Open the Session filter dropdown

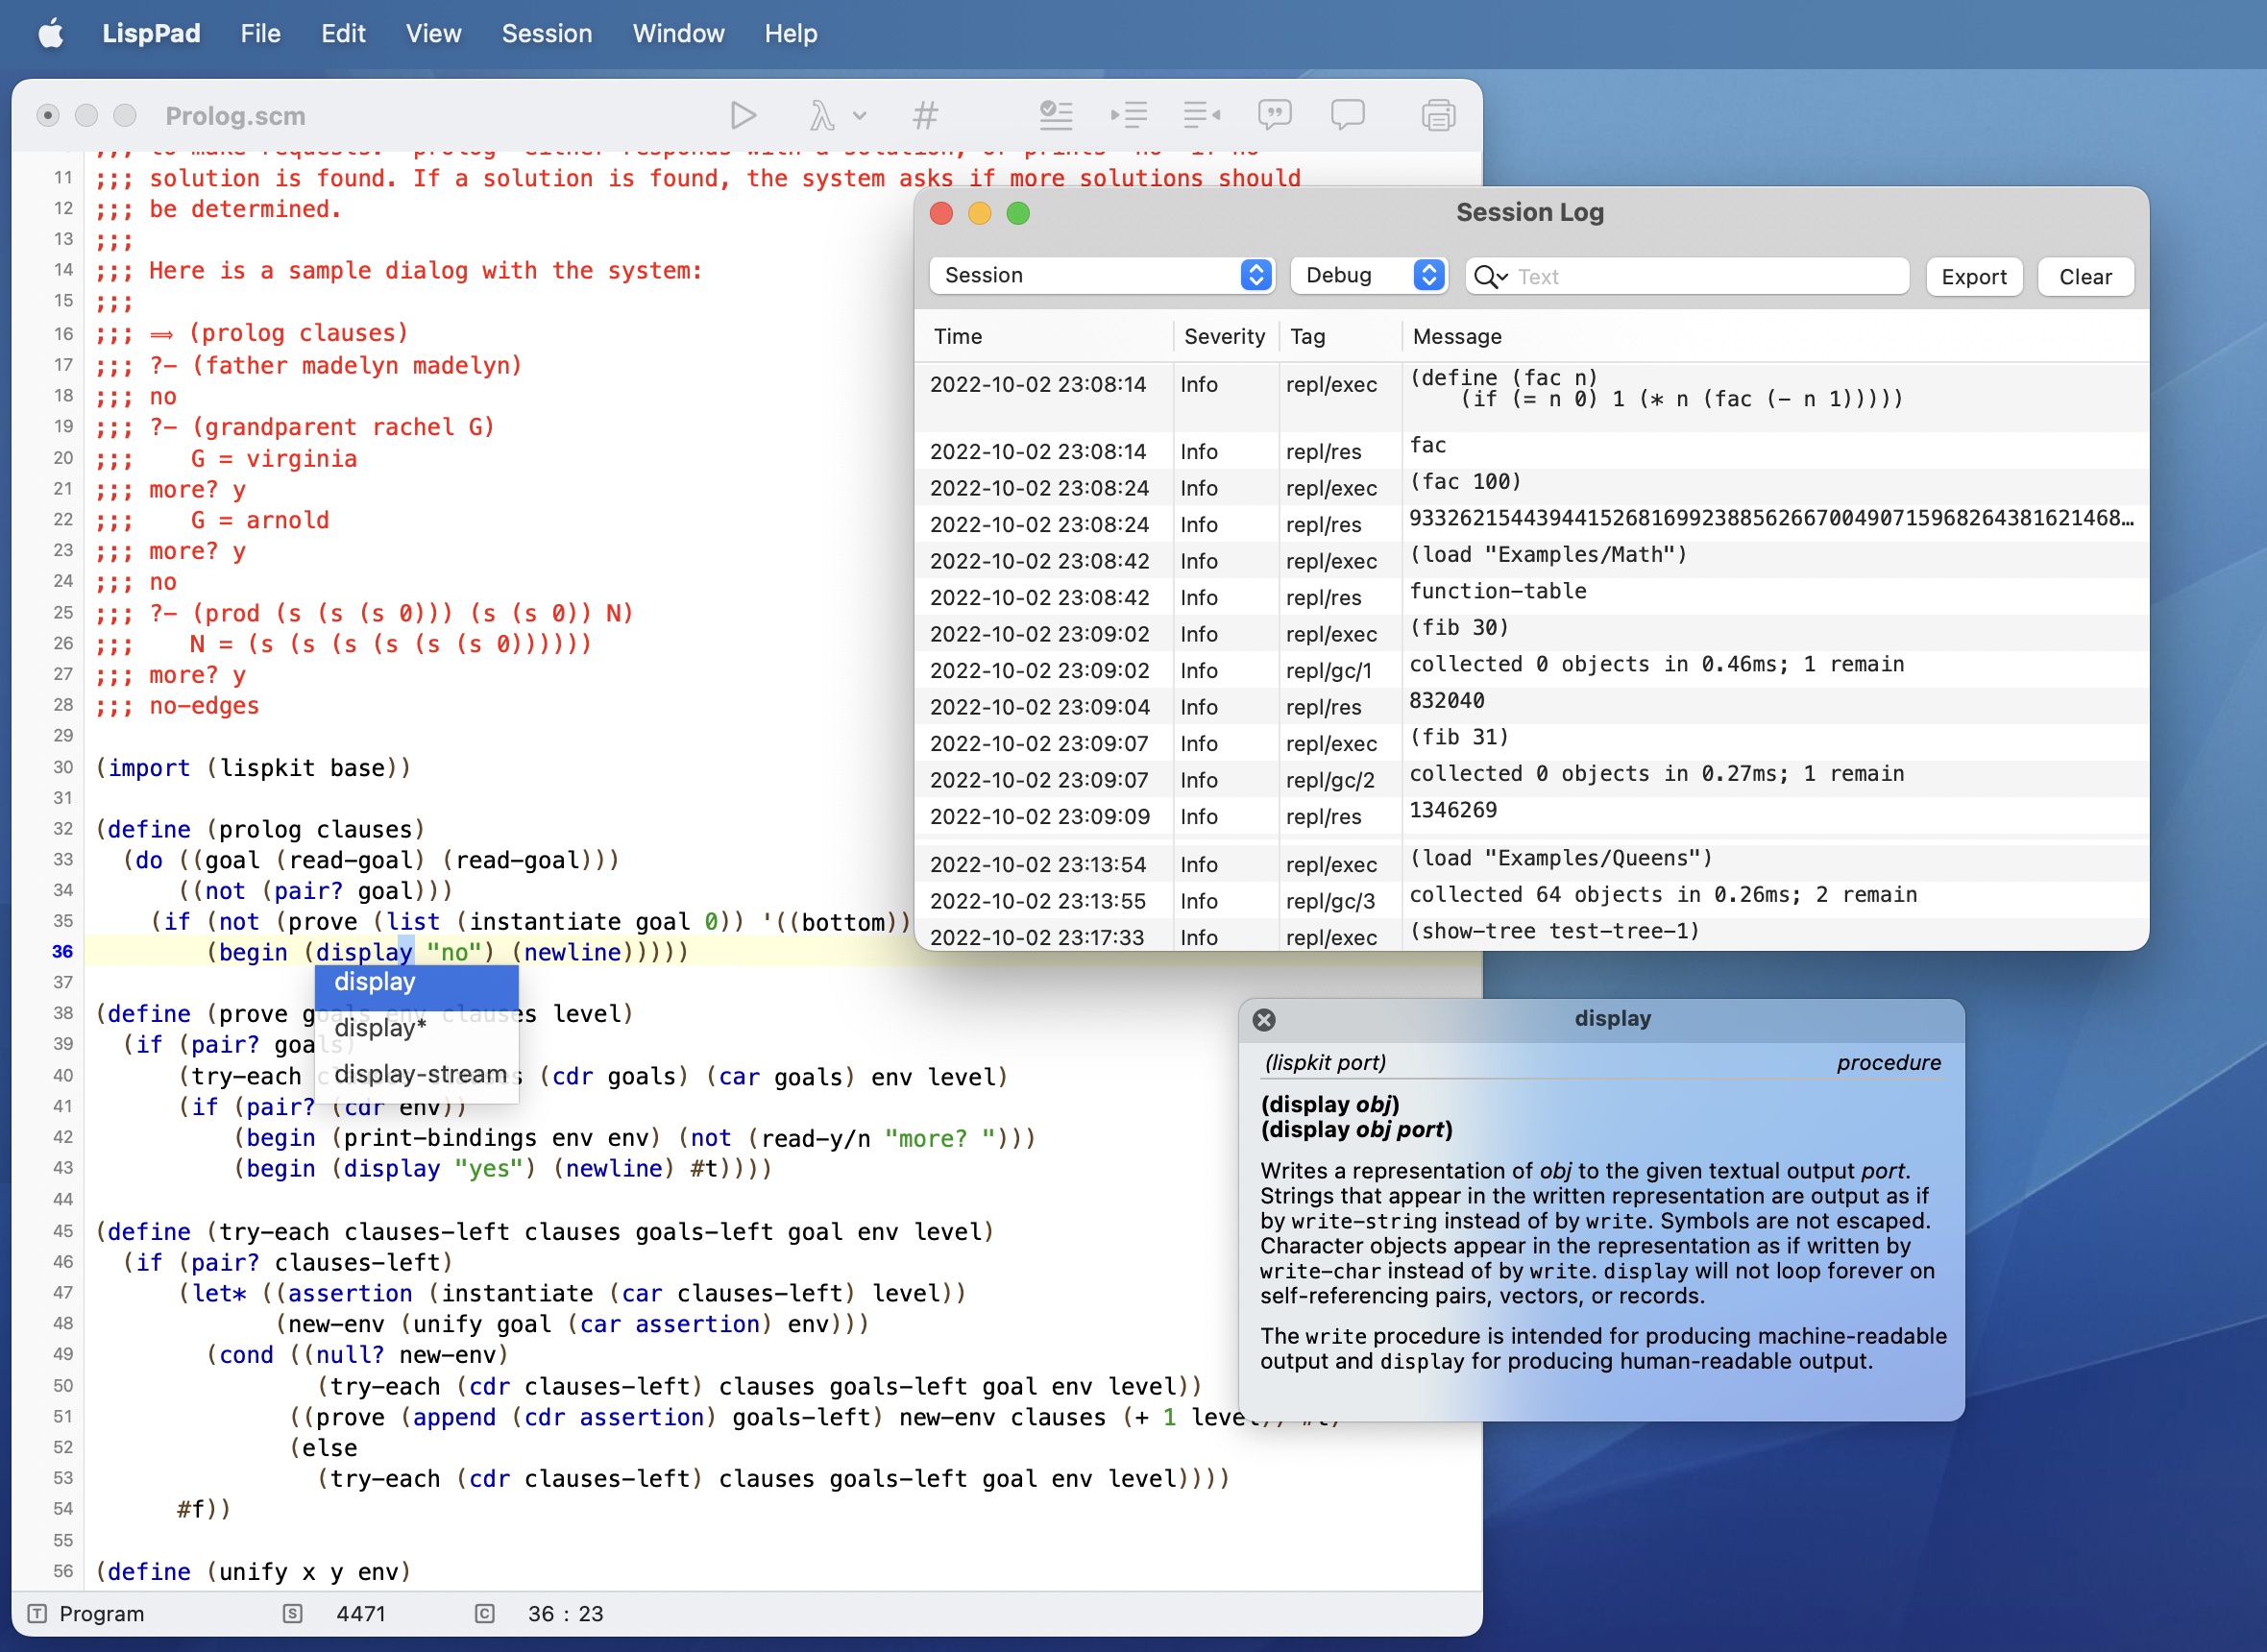pos(1102,275)
